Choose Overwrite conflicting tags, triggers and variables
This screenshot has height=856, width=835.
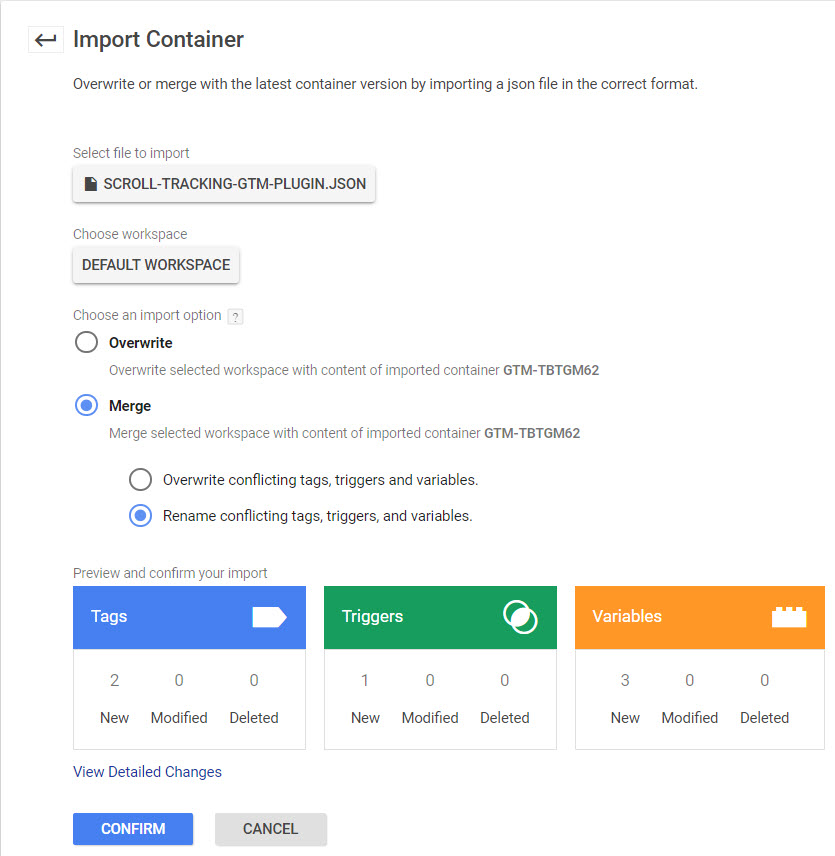tap(140, 480)
